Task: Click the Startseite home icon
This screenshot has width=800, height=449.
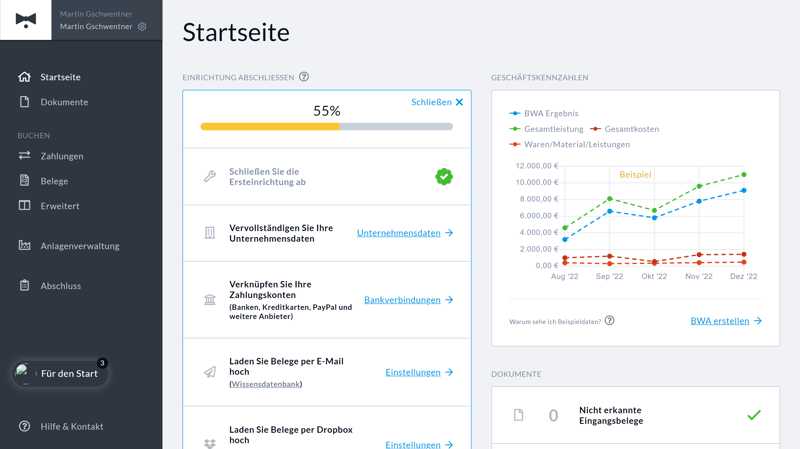Action: pyautogui.click(x=24, y=77)
